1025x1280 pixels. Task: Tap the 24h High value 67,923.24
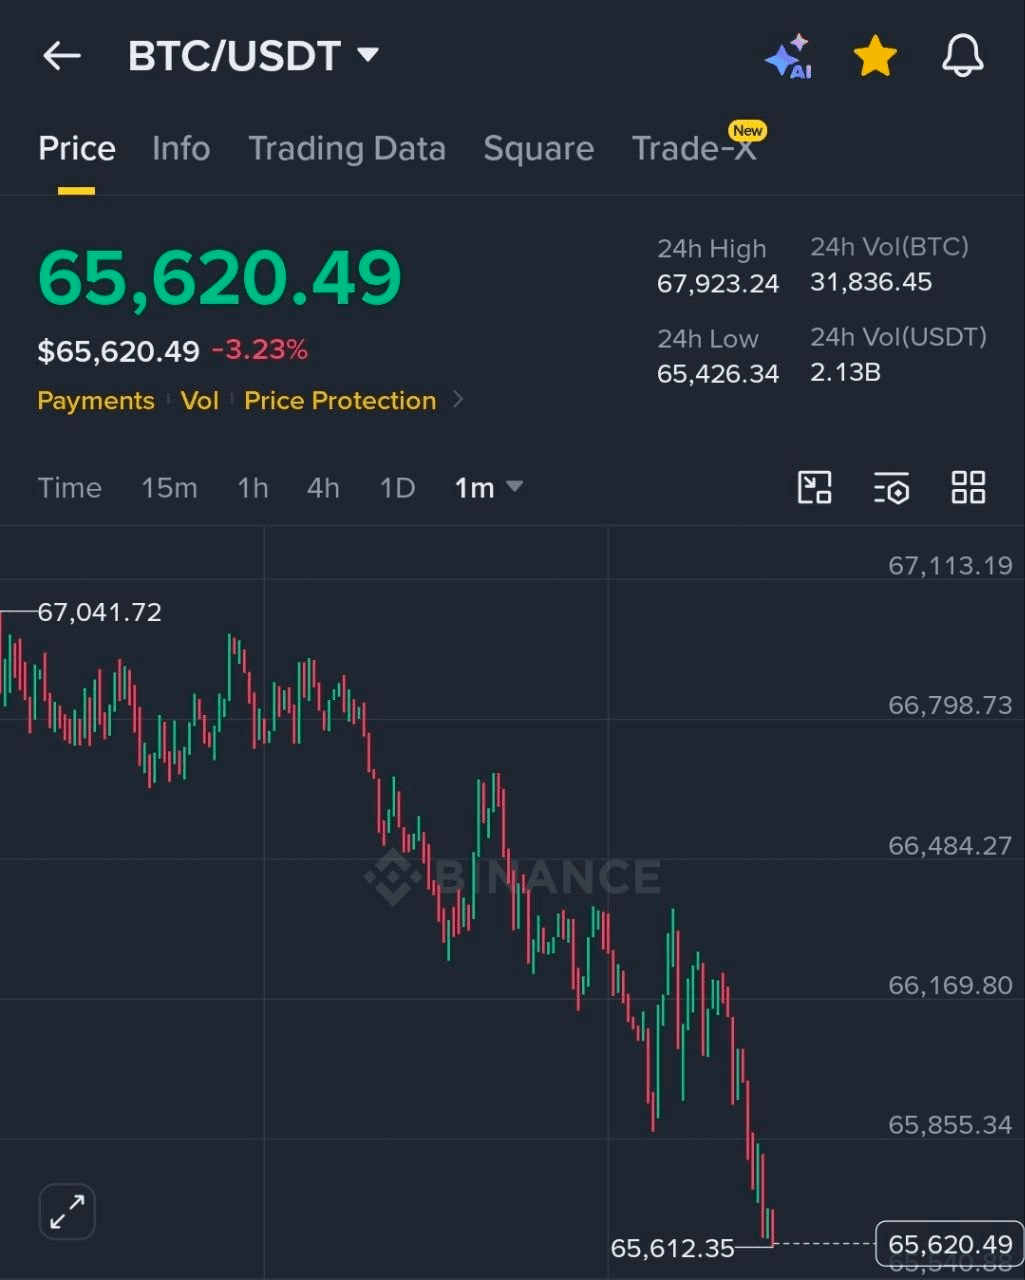click(718, 284)
